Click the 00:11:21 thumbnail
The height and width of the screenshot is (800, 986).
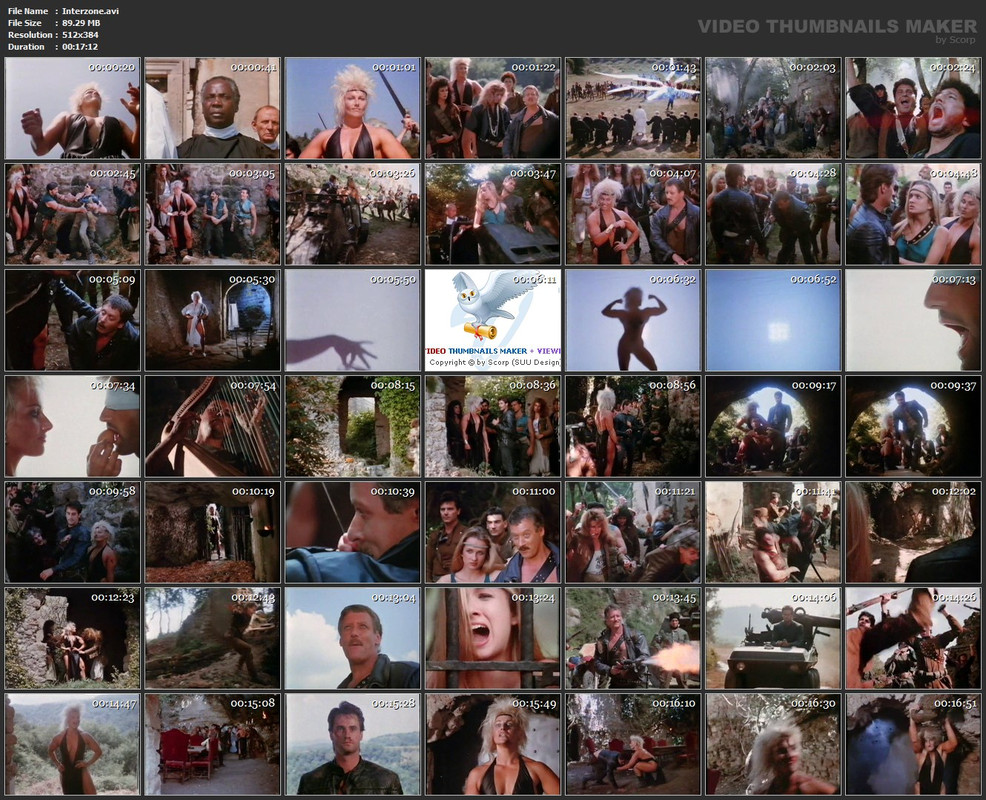click(x=633, y=533)
